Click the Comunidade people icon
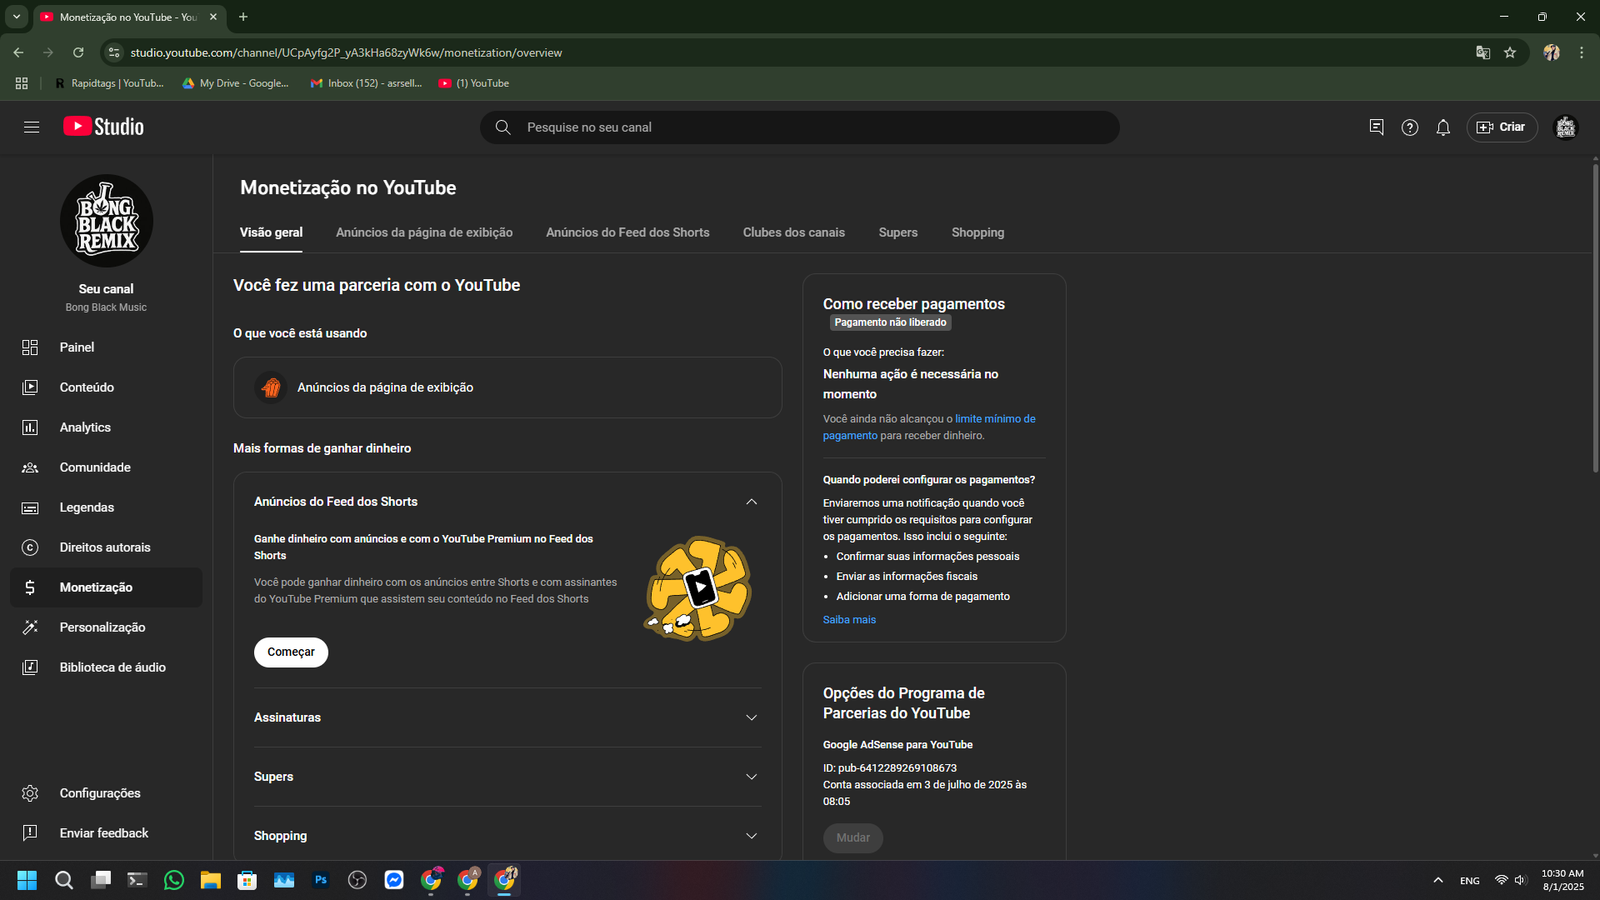 point(30,467)
